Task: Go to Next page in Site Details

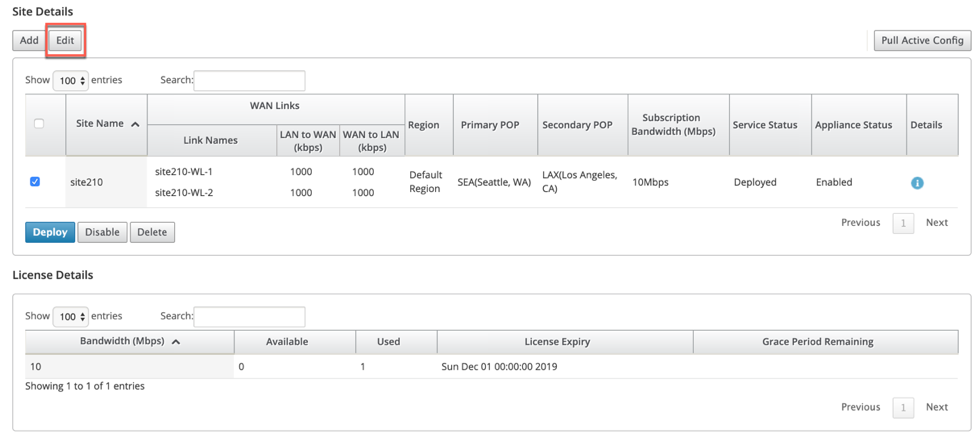Action: [937, 222]
